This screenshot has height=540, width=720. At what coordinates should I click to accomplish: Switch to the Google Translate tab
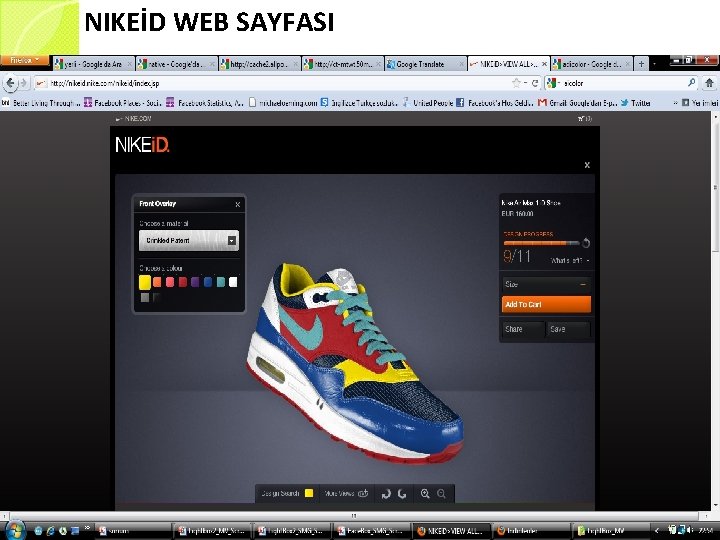pyautogui.click(x=425, y=64)
